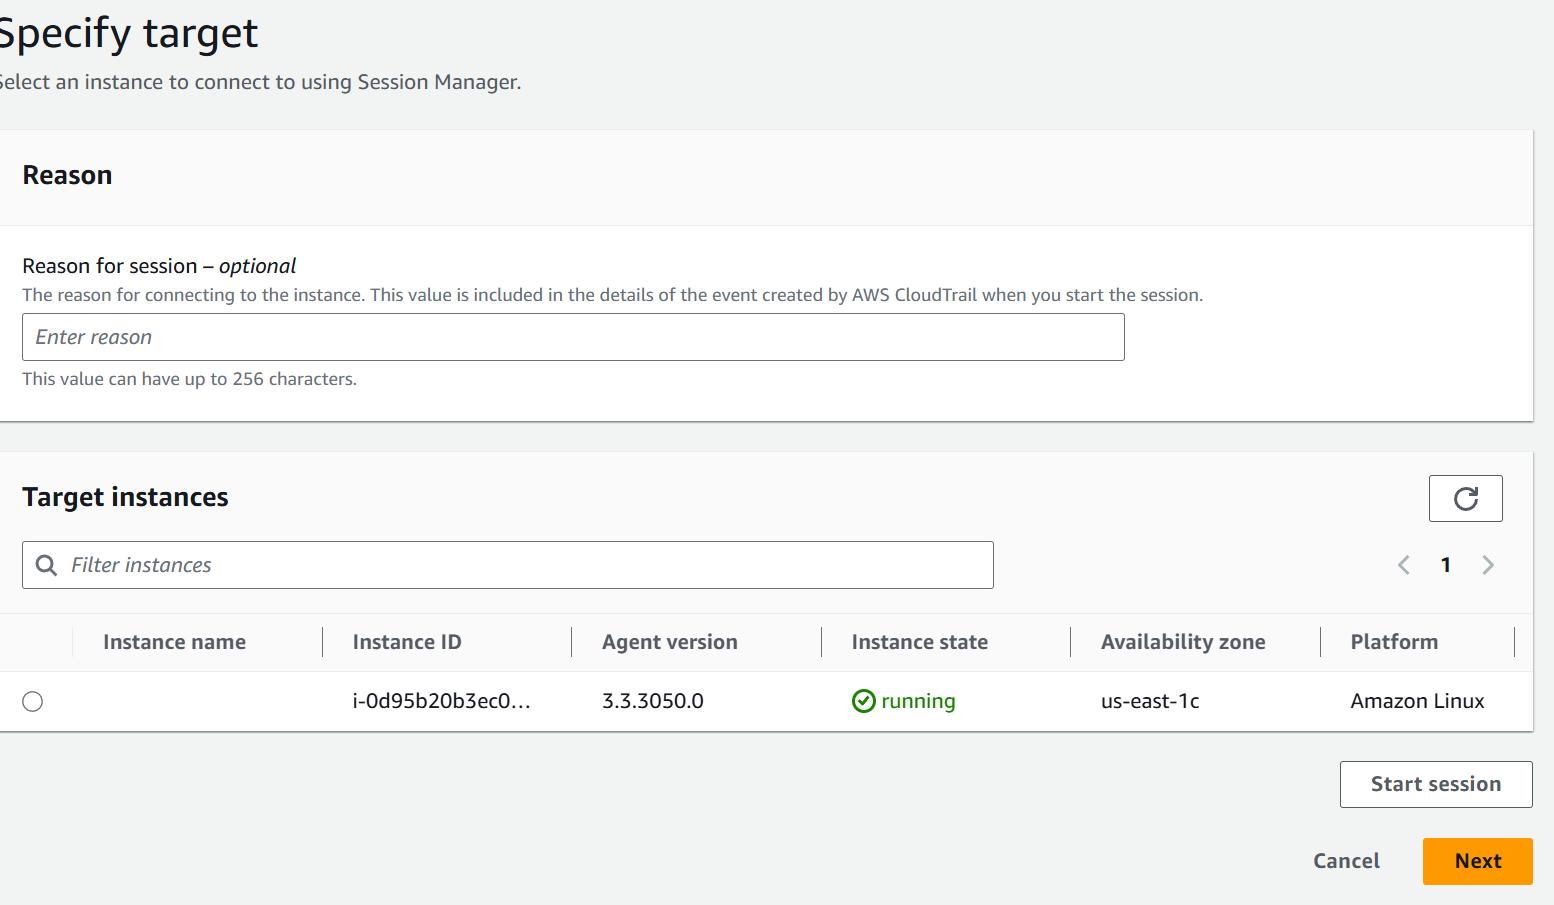The image size is (1554, 905).
Task: Click the orange Next button
Action: pyautogui.click(x=1477, y=861)
